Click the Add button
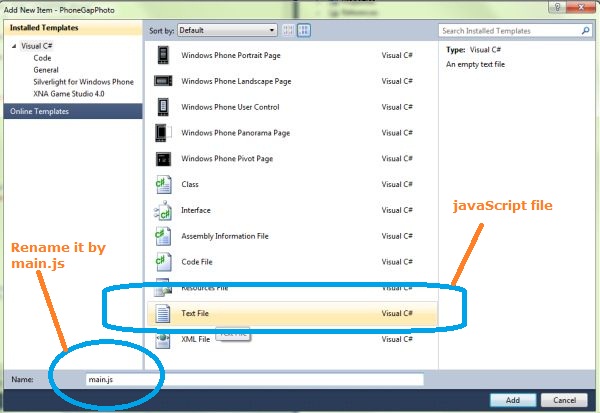 tap(513, 400)
